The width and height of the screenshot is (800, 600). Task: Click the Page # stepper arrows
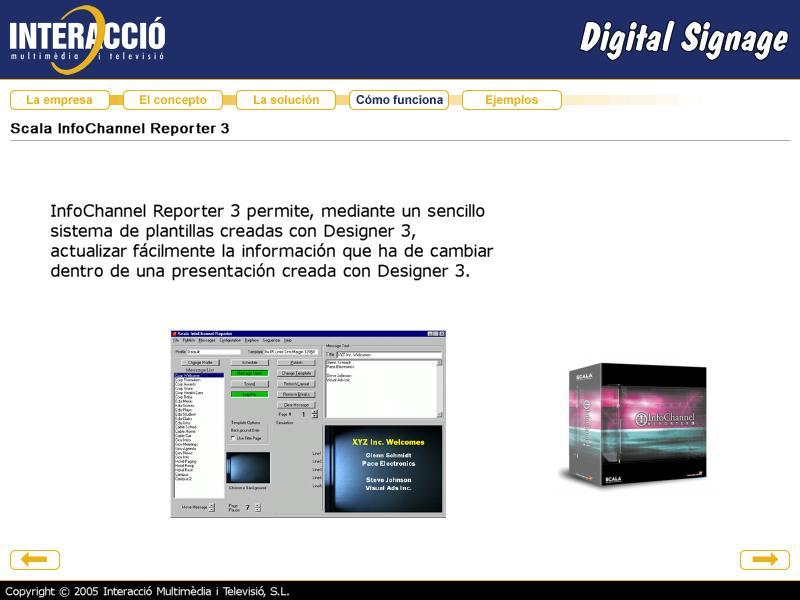[314, 414]
